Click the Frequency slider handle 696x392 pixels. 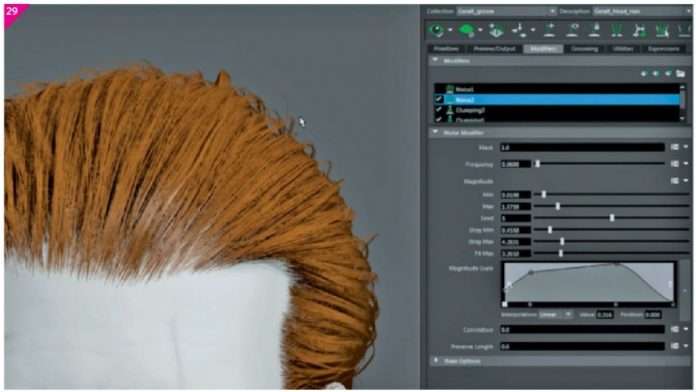(x=538, y=164)
